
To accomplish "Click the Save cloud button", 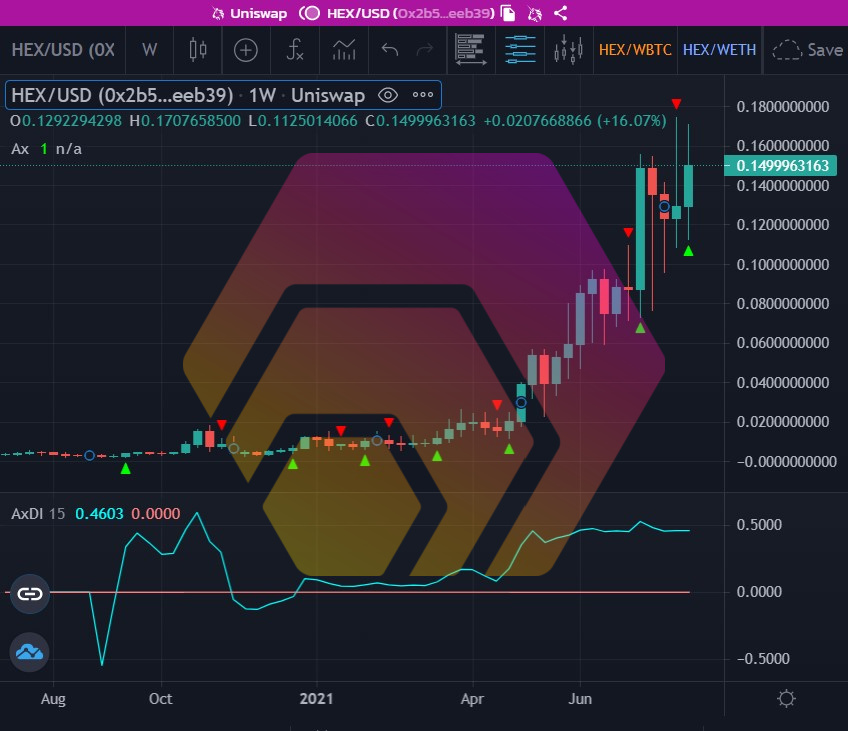I will 807,50.
